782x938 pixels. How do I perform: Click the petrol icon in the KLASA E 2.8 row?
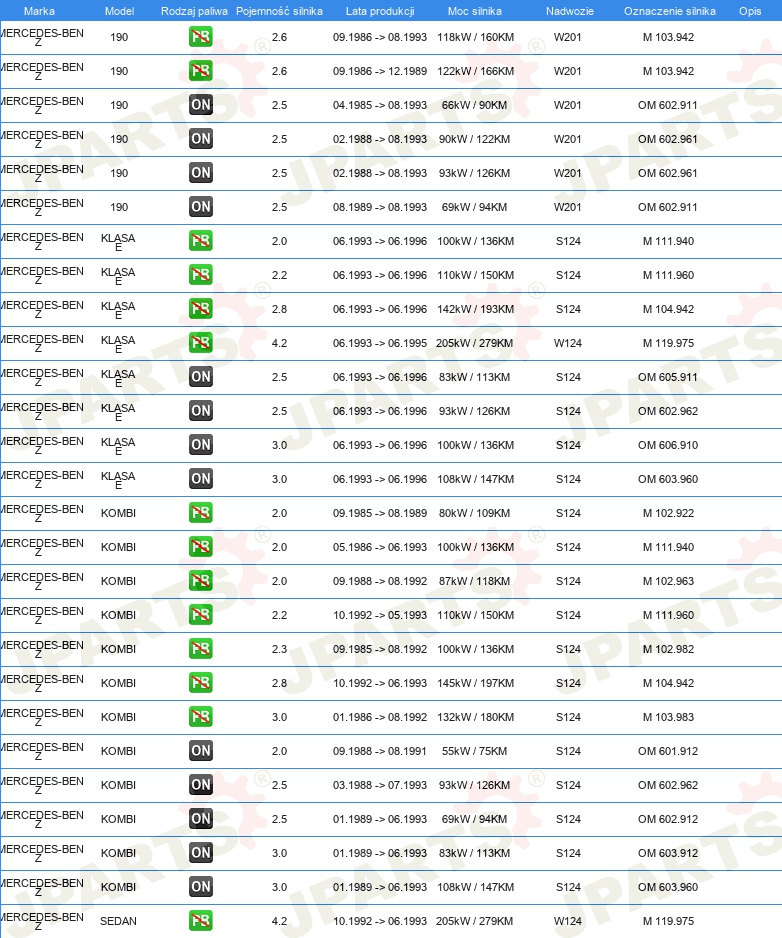tap(200, 309)
